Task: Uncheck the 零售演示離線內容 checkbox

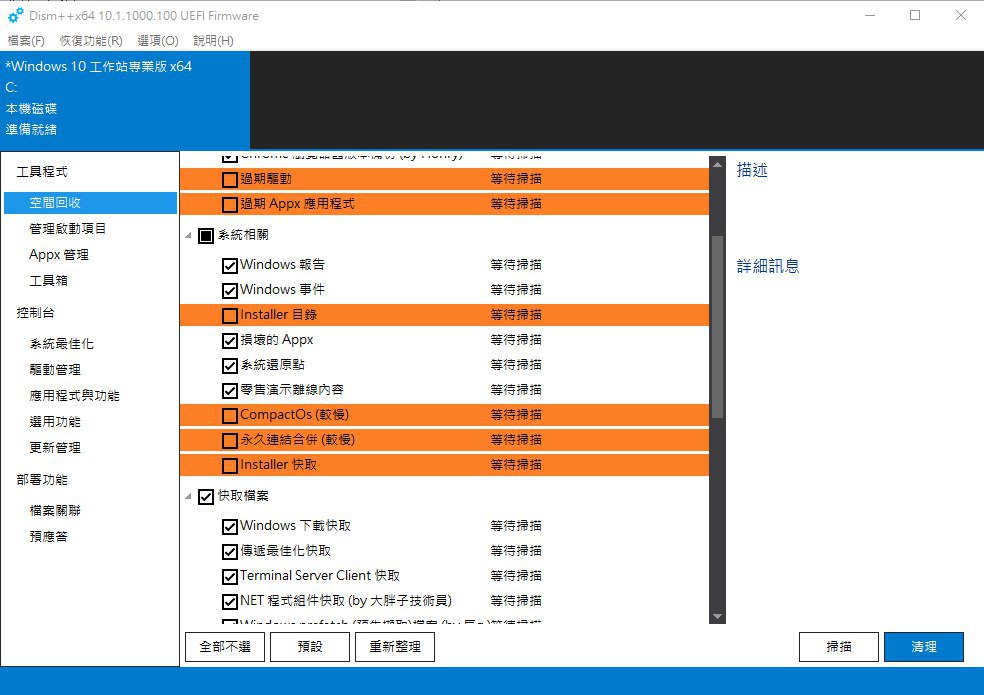Action: point(230,391)
